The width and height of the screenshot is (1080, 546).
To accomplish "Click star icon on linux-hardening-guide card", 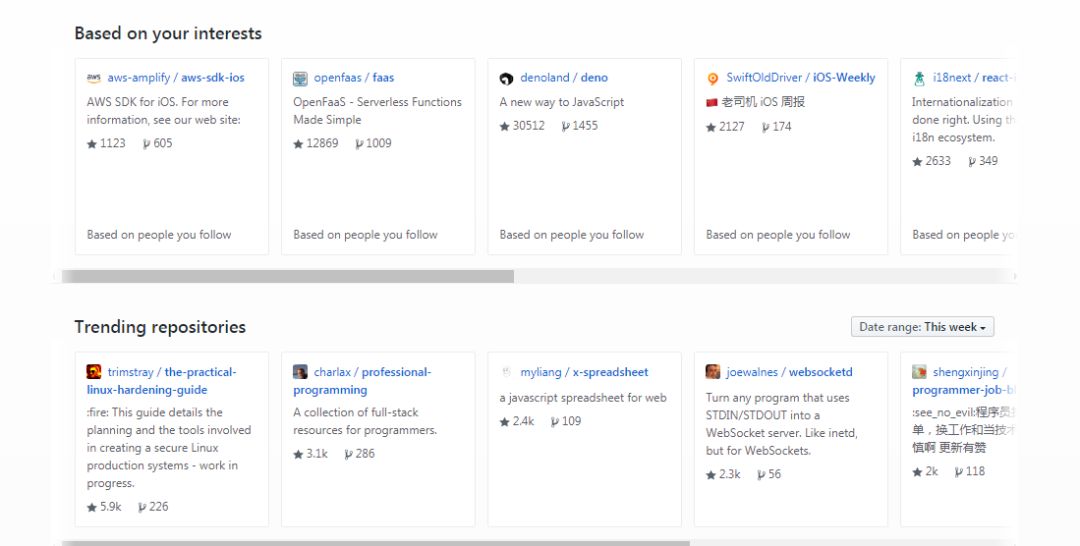I will coord(92,507).
